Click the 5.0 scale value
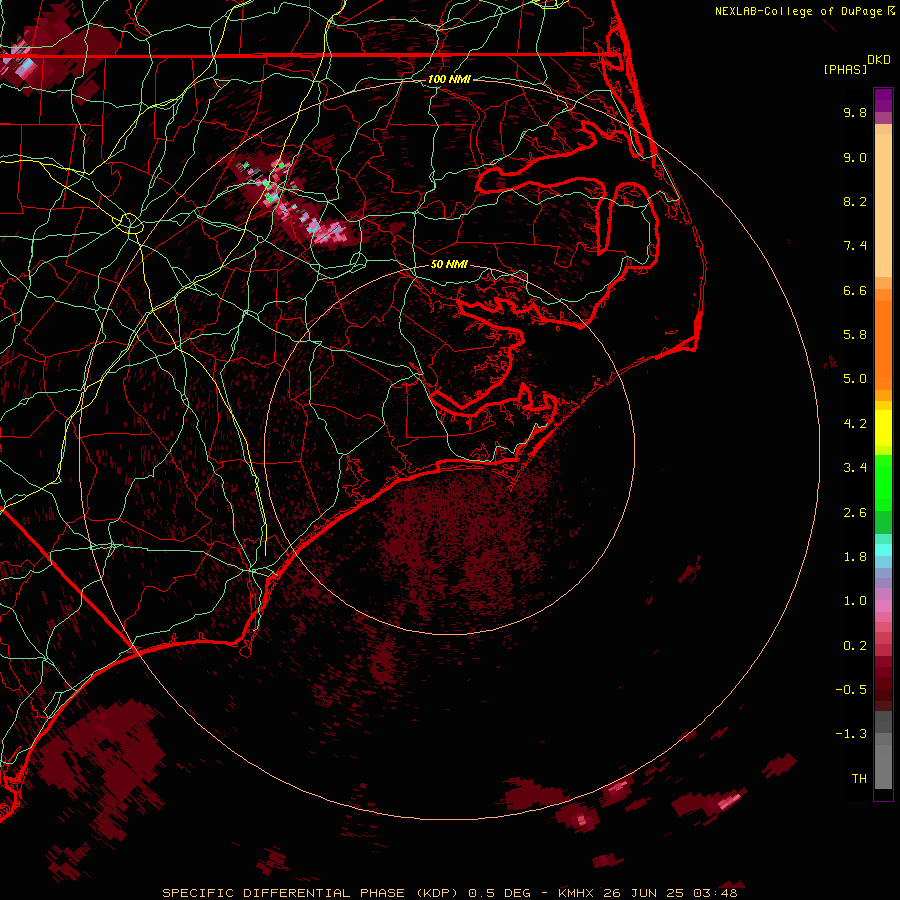Screen dimensions: 900x900 pyautogui.click(x=855, y=379)
